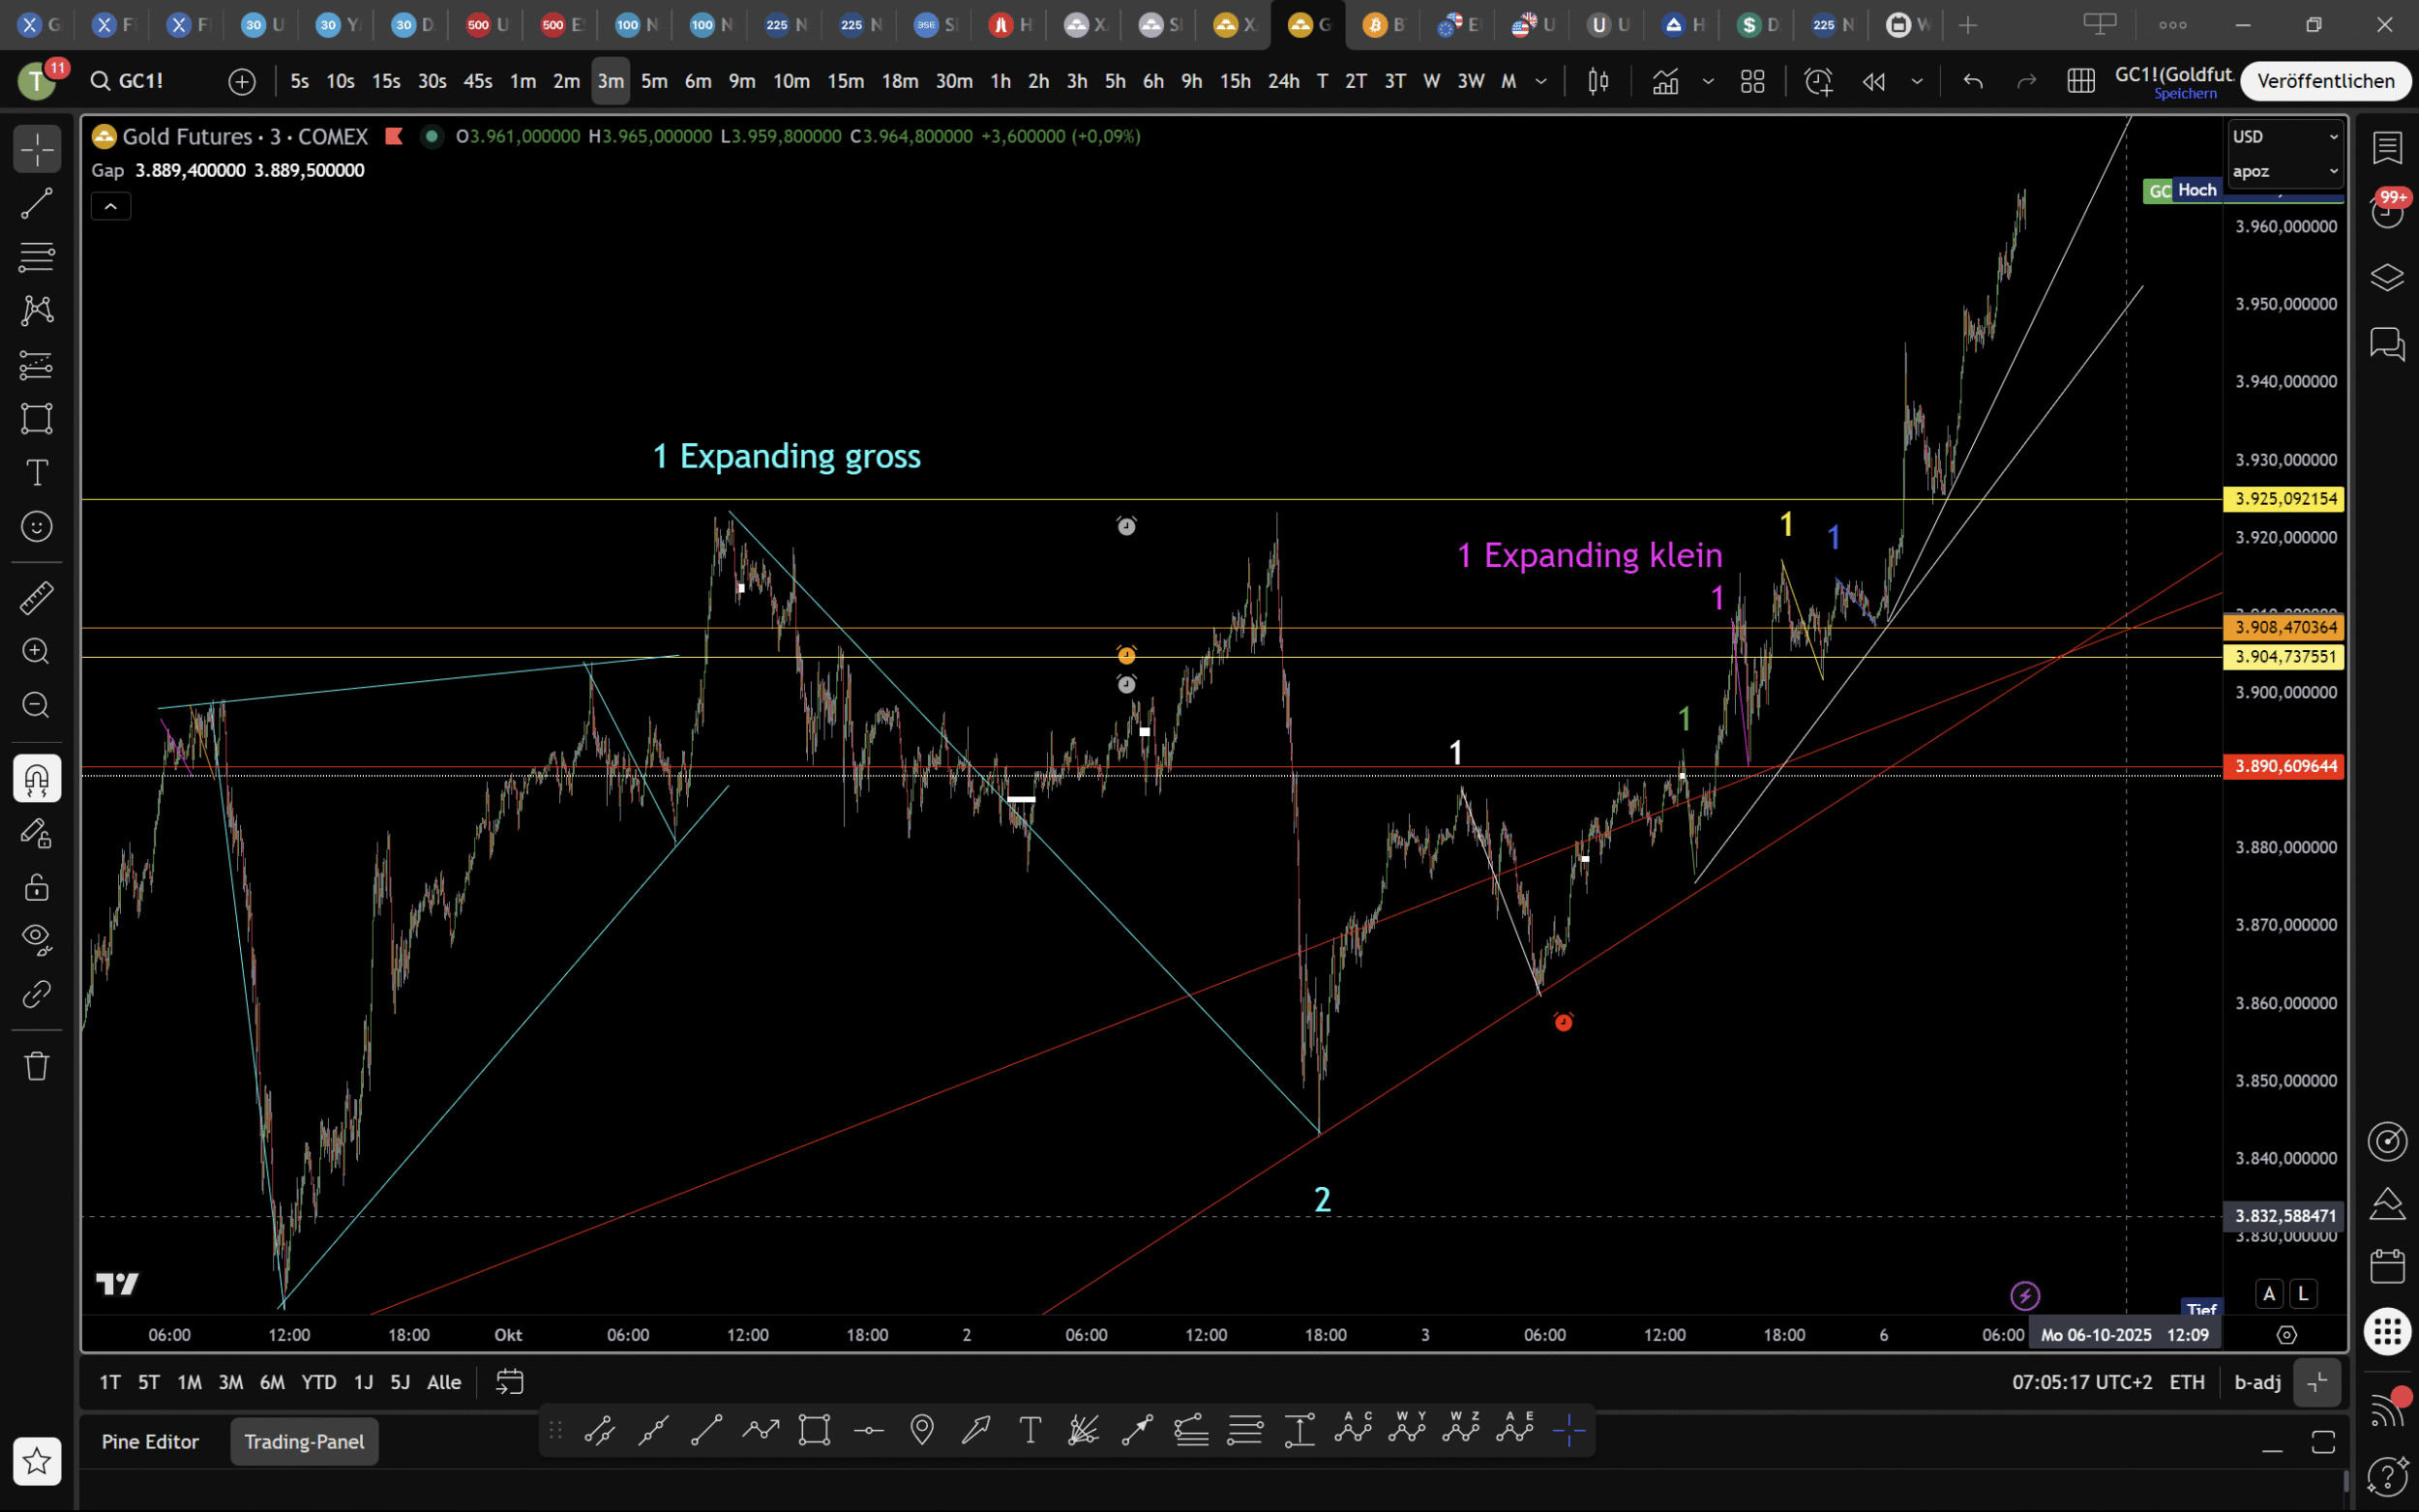Screen dimensions: 2419x1512
Task: Open the alerts panel icon
Action: pyautogui.click(x=2387, y=211)
